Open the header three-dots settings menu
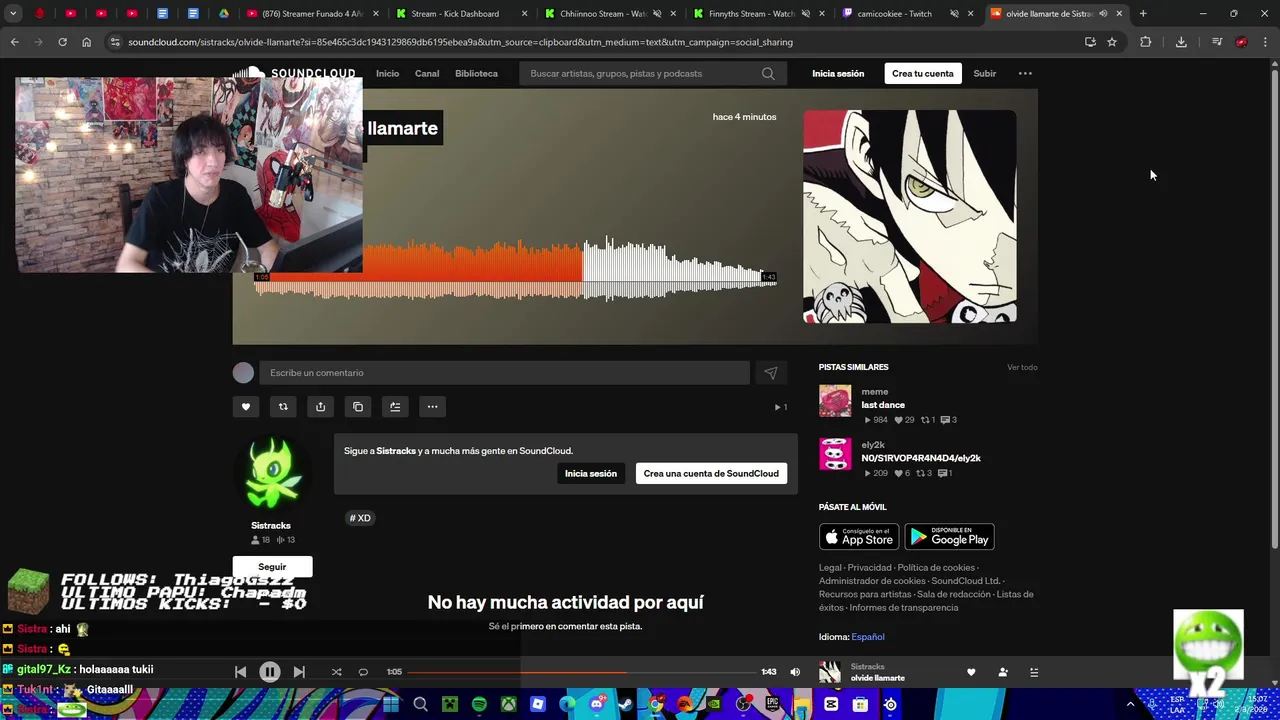 [1025, 74]
